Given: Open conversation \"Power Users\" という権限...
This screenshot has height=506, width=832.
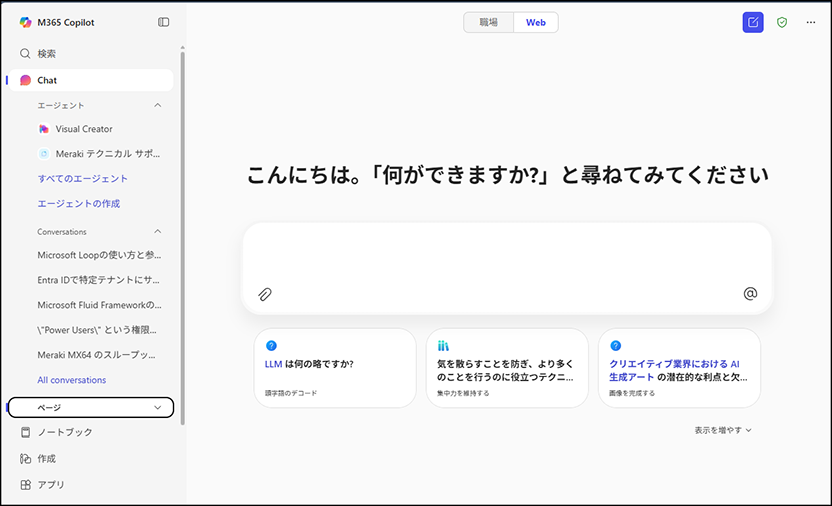Looking at the screenshot, I should point(97,330).
